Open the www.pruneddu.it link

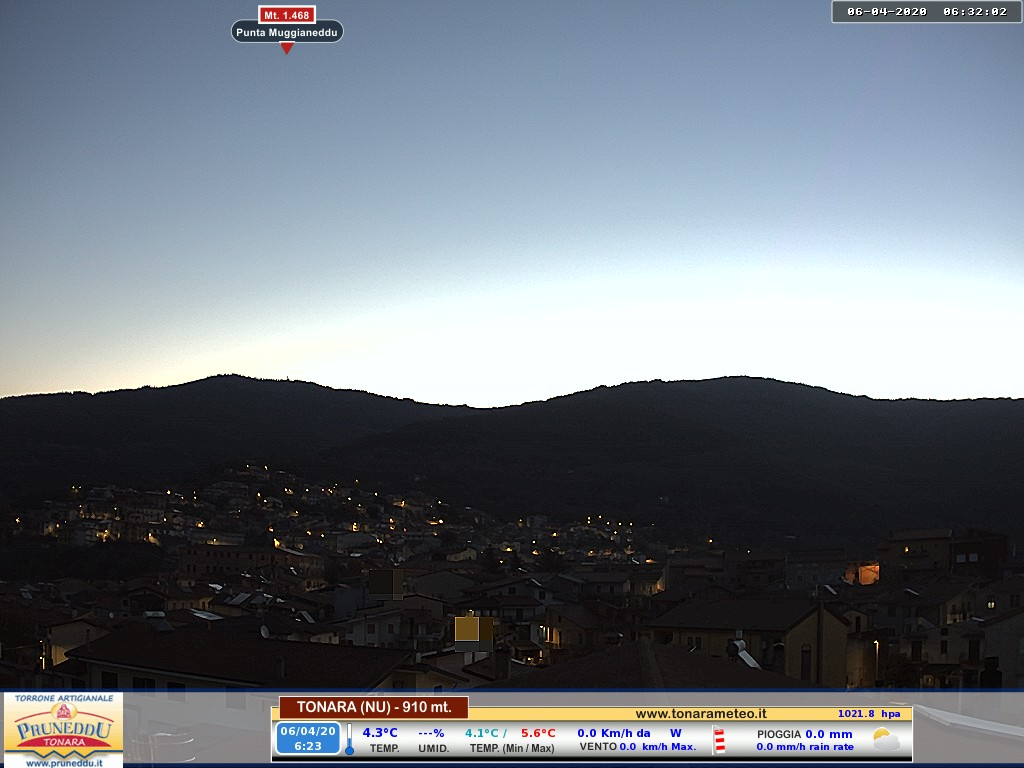(63, 762)
